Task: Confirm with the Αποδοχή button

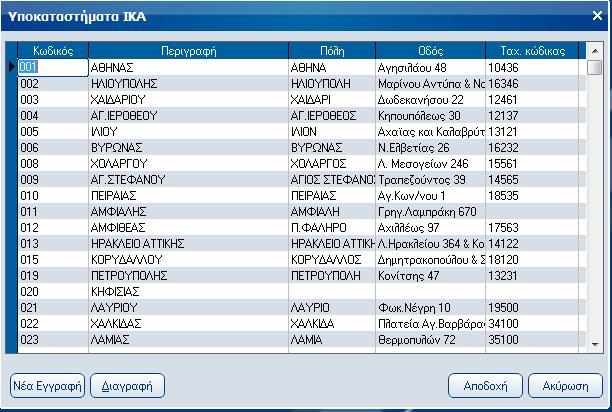Action: point(485,386)
